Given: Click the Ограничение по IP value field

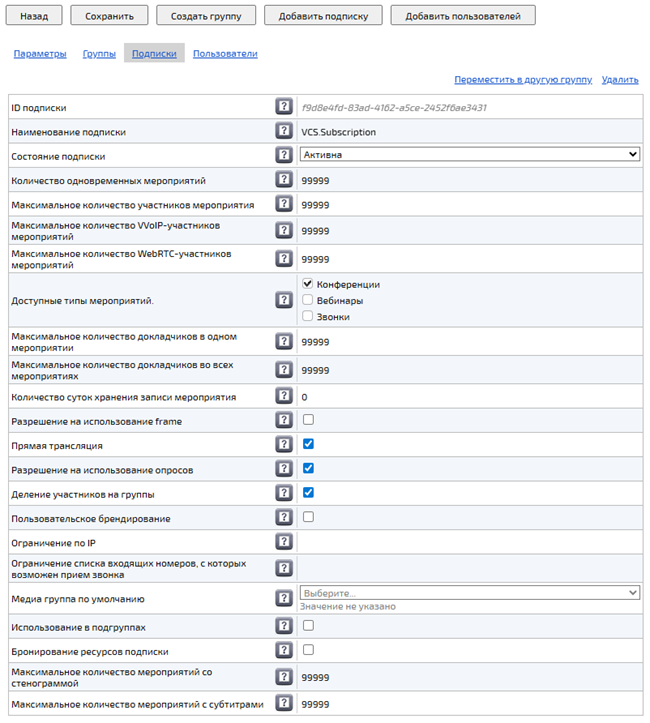Looking at the screenshot, I should [x=470, y=542].
